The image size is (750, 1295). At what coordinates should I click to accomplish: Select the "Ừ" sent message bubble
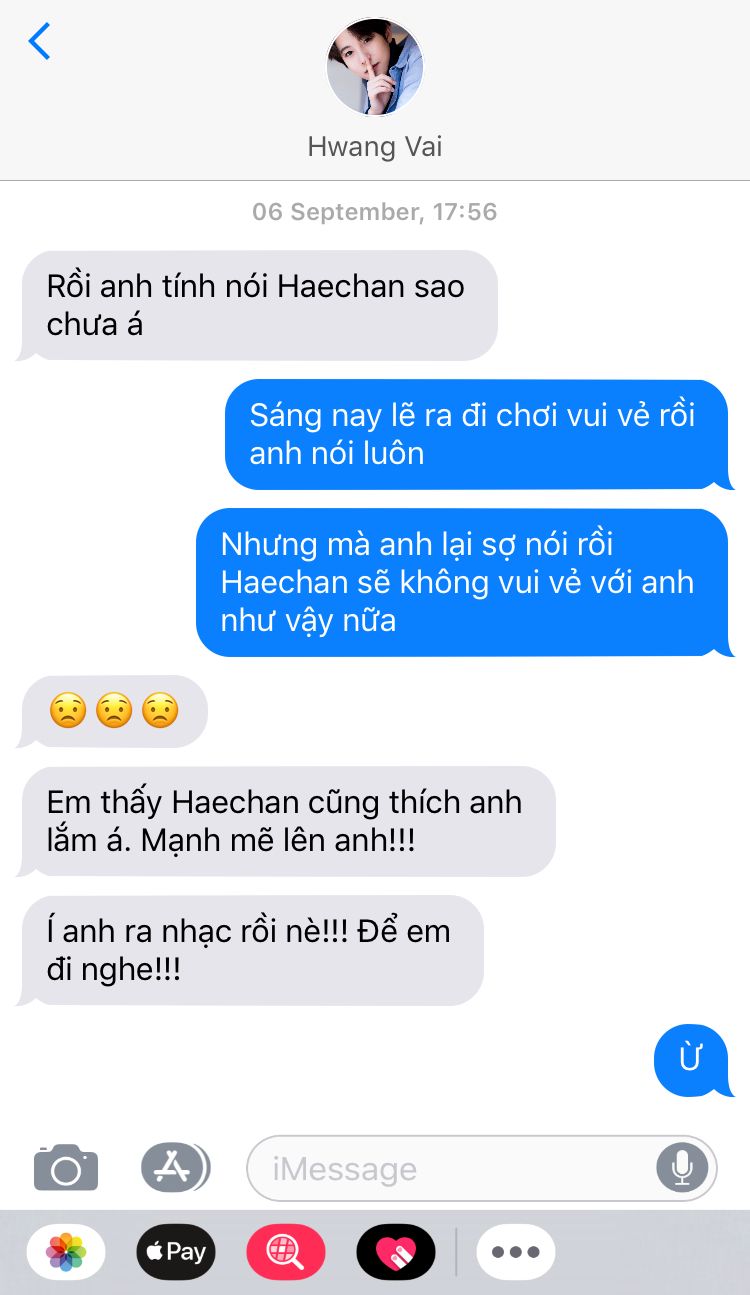pos(694,1060)
